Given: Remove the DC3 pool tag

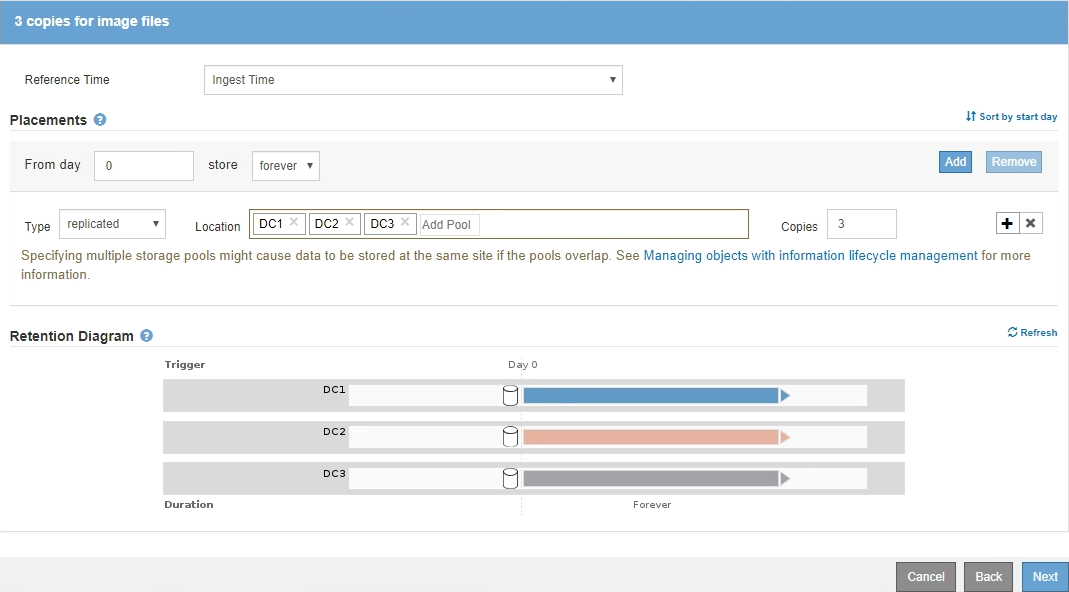Looking at the screenshot, I should (x=404, y=223).
